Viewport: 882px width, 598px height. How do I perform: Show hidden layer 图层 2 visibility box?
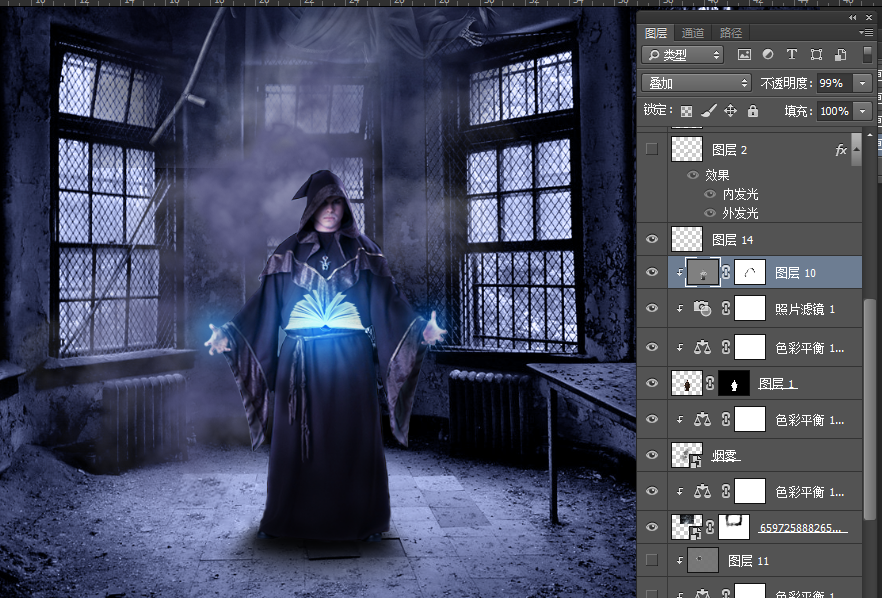(652, 149)
